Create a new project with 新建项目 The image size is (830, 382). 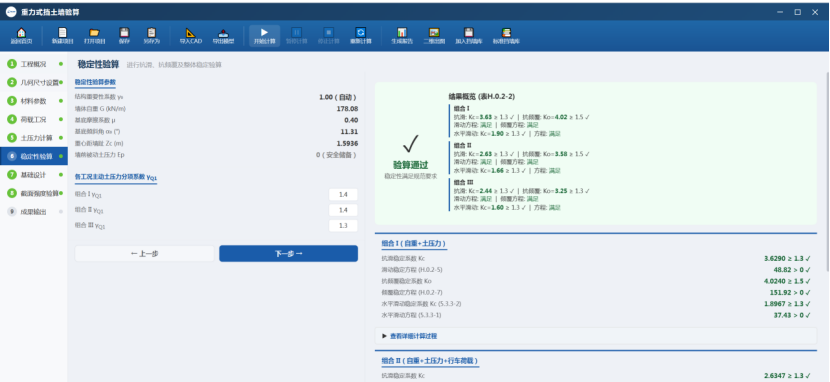[62, 32]
